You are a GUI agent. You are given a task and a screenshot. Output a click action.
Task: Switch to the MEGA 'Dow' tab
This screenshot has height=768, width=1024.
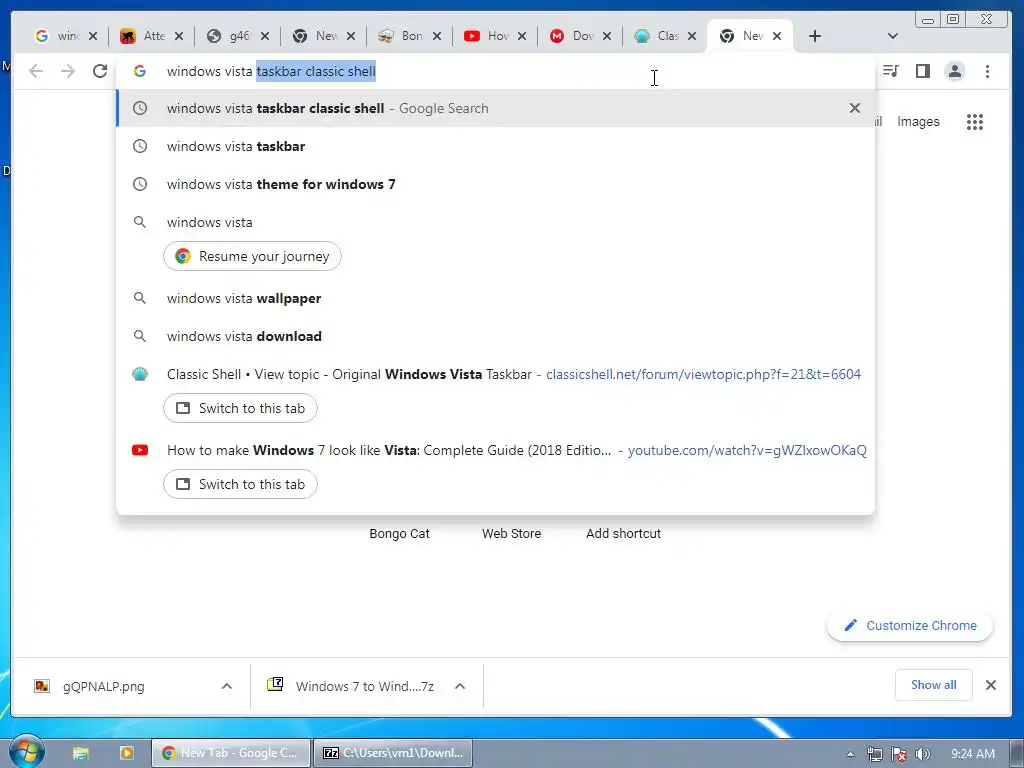tap(573, 36)
